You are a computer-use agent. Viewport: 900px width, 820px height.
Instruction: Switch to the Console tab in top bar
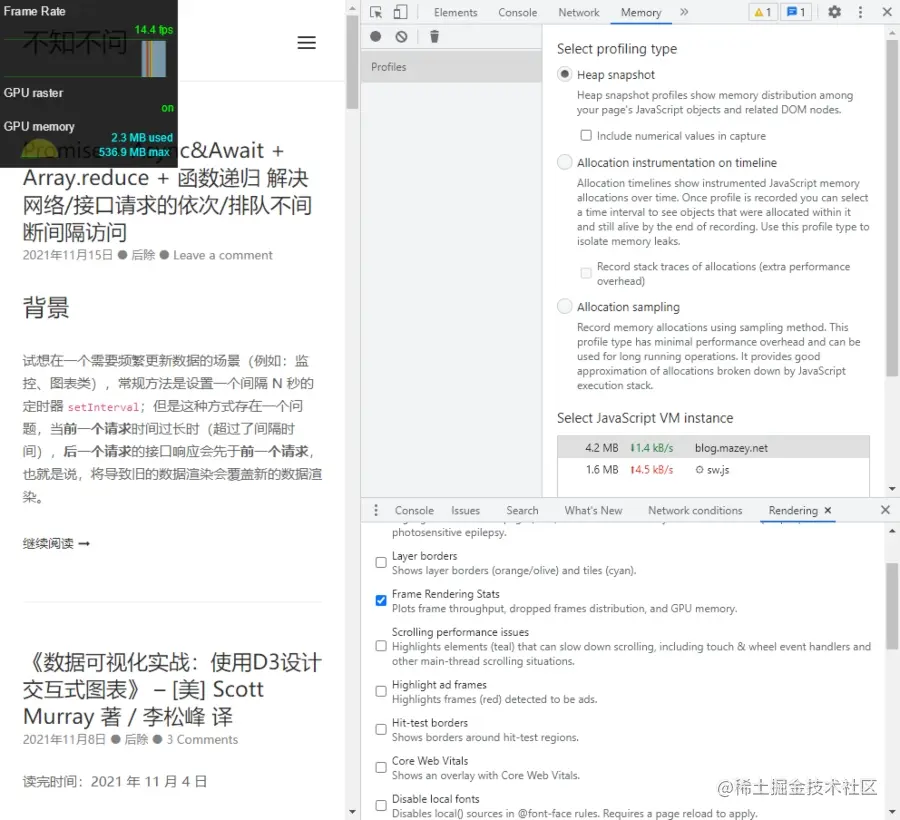pyautogui.click(x=517, y=13)
